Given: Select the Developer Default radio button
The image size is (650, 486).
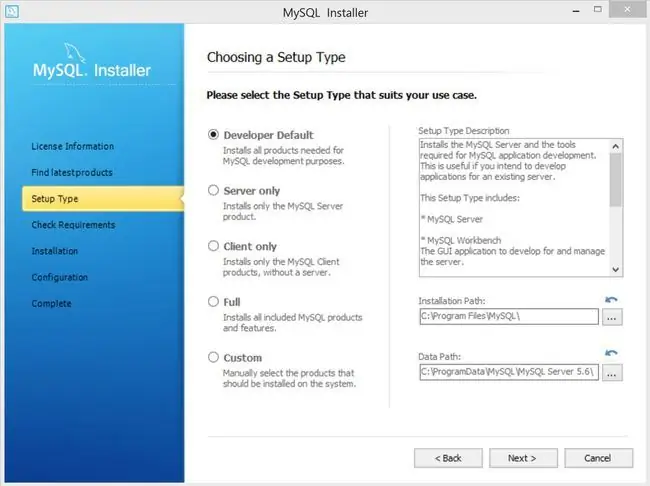Looking at the screenshot, I should [x=213, y=135].
